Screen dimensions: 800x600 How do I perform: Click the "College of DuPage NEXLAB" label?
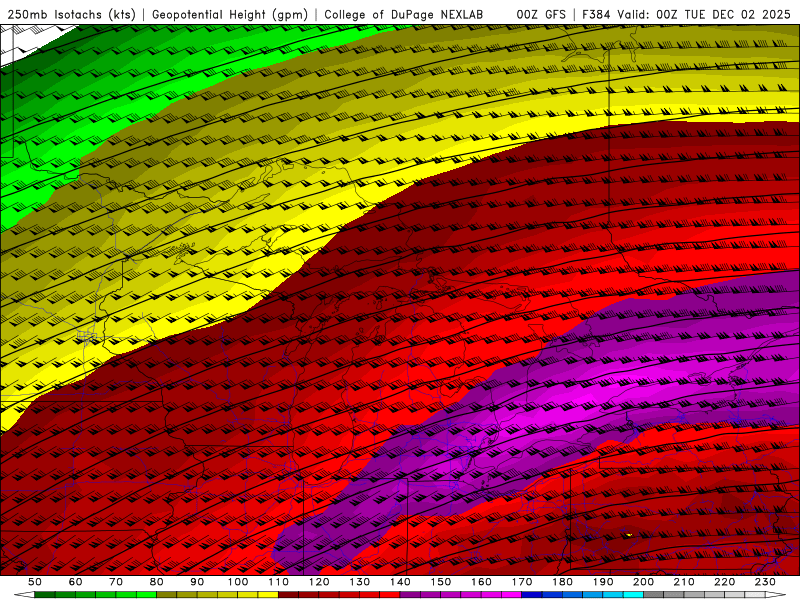pos(404,15)
